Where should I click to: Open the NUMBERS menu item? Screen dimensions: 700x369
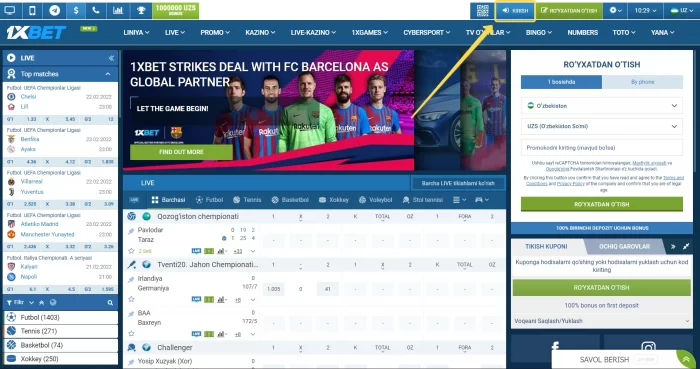point(583,33)
